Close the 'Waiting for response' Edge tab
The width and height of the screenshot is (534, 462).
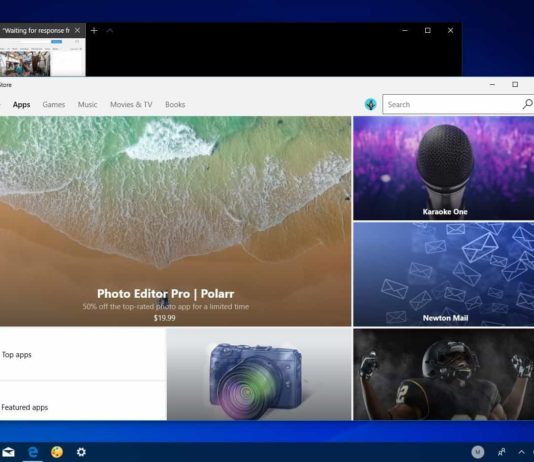point(78,30)
